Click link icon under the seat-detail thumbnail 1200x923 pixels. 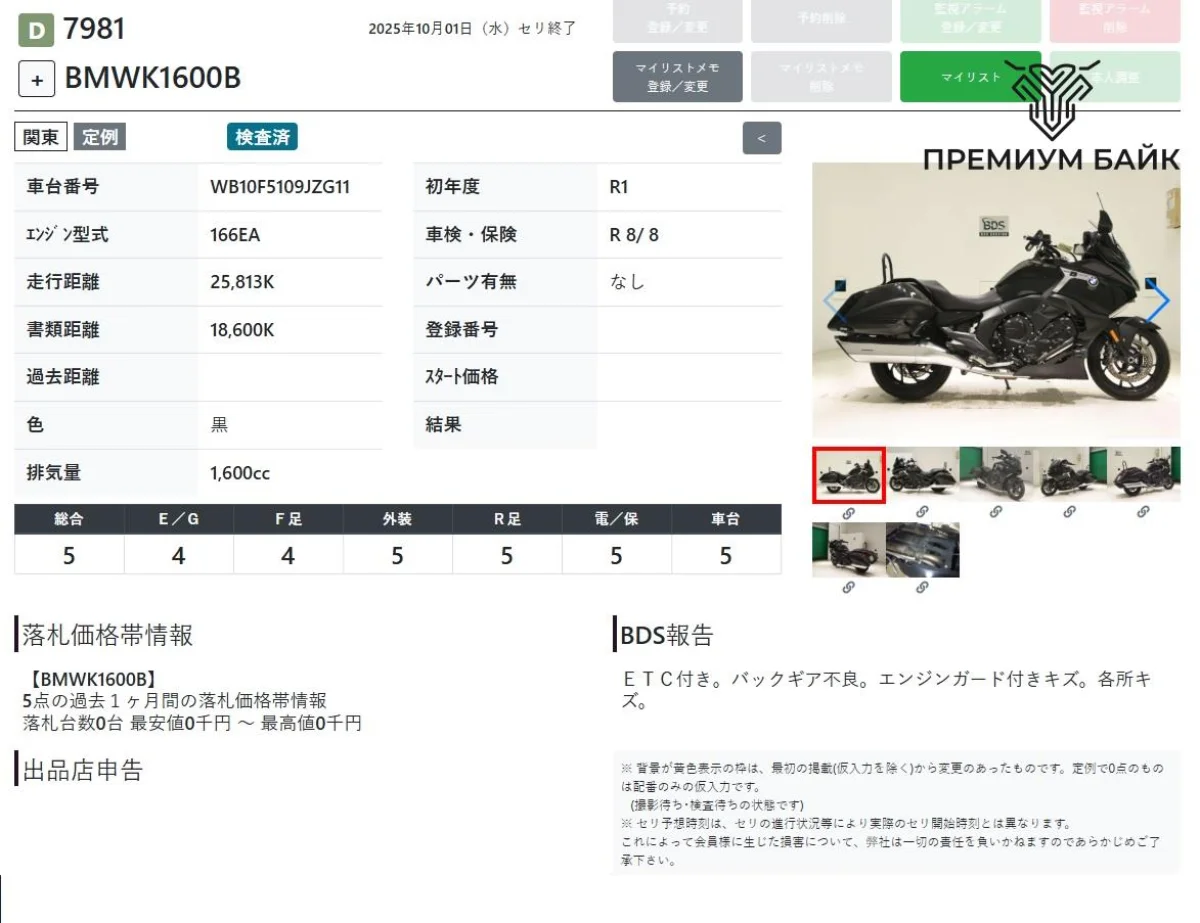(922, 587)
